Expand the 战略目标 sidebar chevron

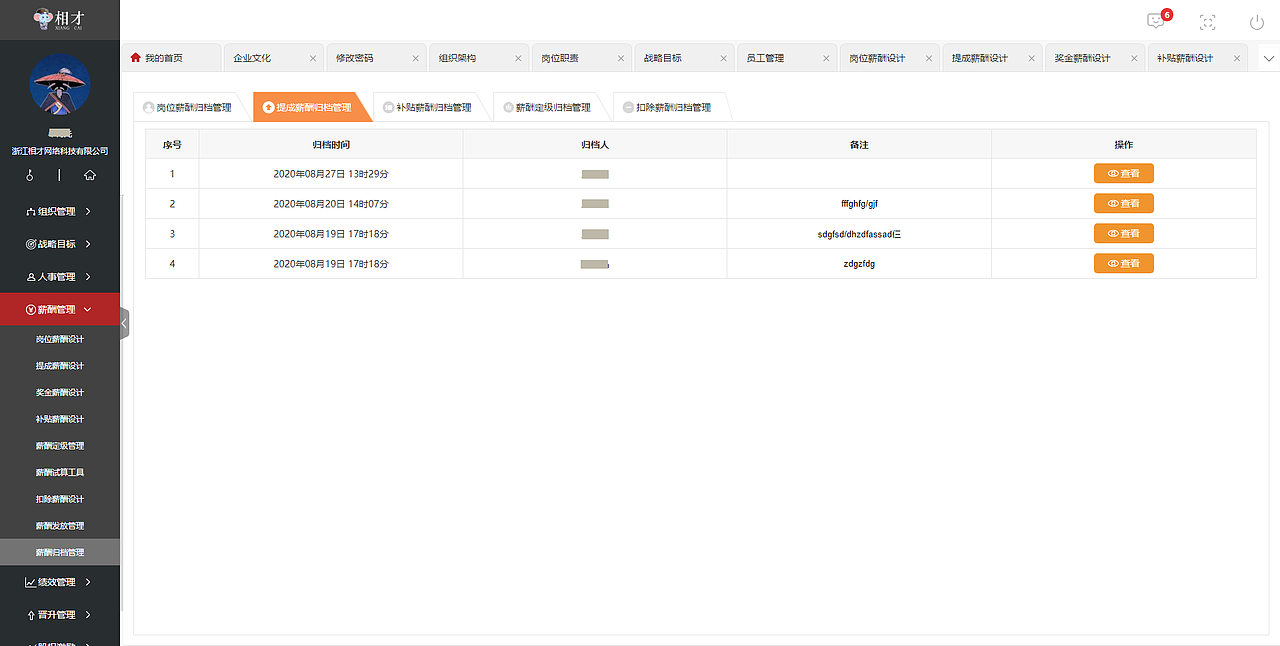(89, 244)
